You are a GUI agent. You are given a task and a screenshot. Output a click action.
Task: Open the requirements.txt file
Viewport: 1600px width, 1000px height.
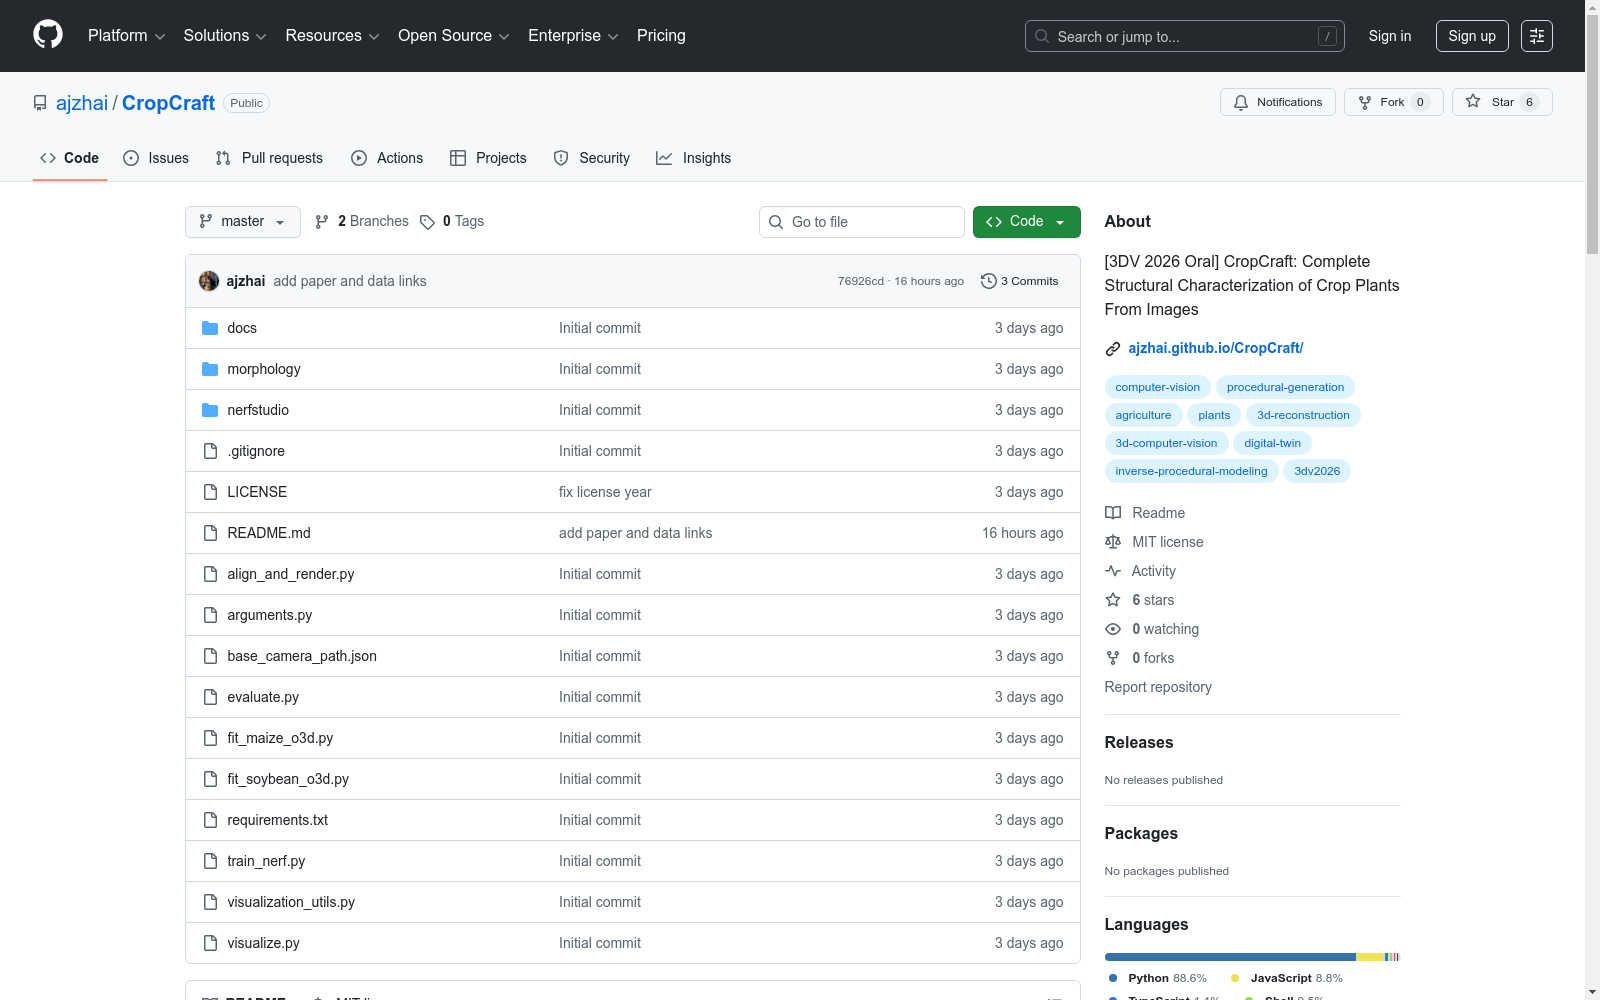[x=278, y=820]
